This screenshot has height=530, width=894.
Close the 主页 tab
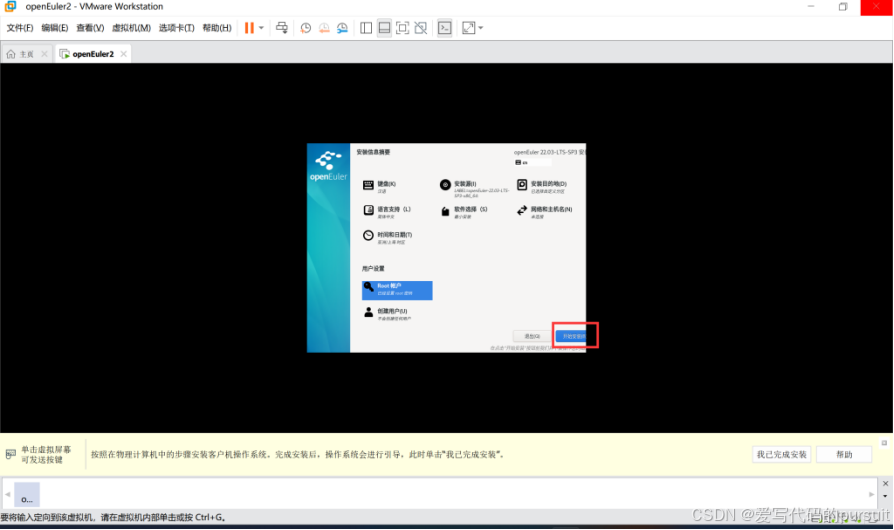tap(44, 54)
